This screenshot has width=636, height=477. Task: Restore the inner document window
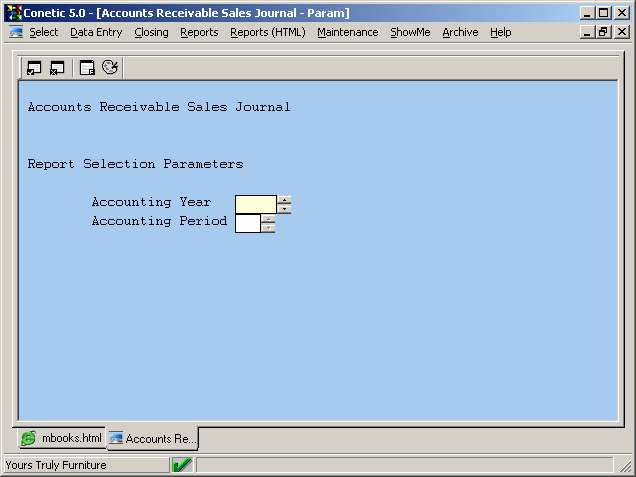click(x=604, y=32)
